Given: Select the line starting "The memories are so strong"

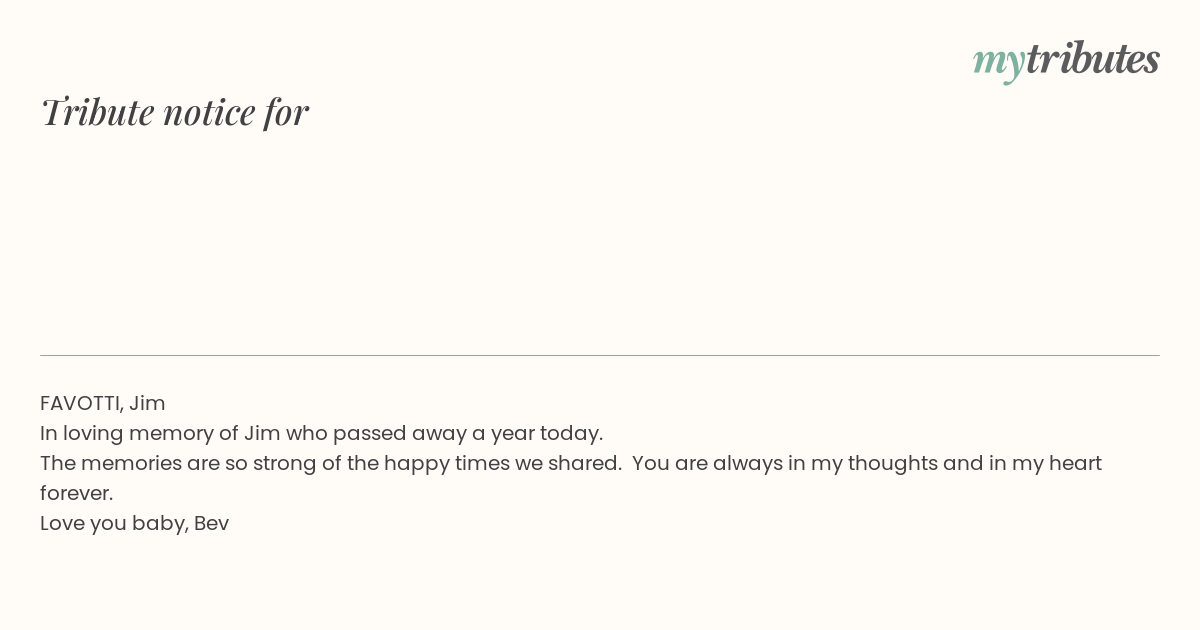Looking at the screenshot, I should pos(571,463).
